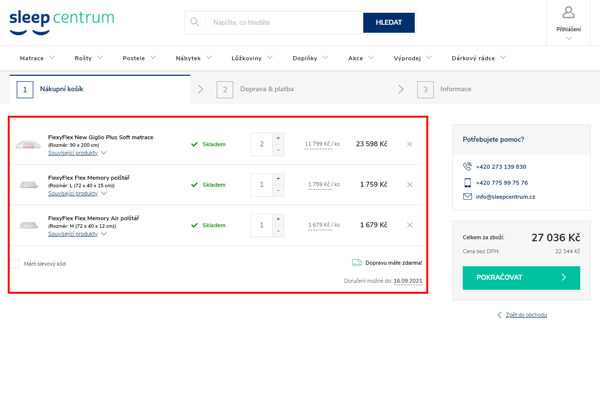Increase quantity of Flex Memory polštář

[278, 178]
